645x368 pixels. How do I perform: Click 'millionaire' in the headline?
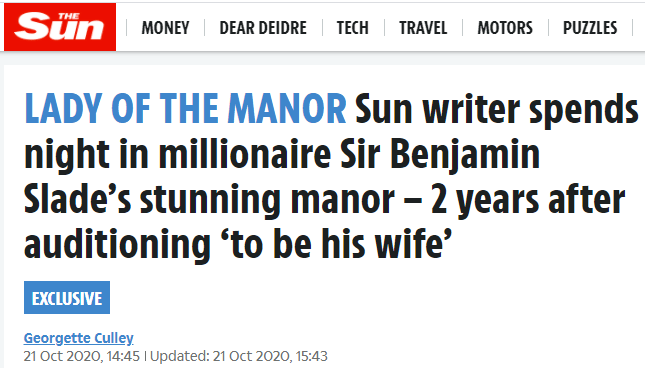245,155
